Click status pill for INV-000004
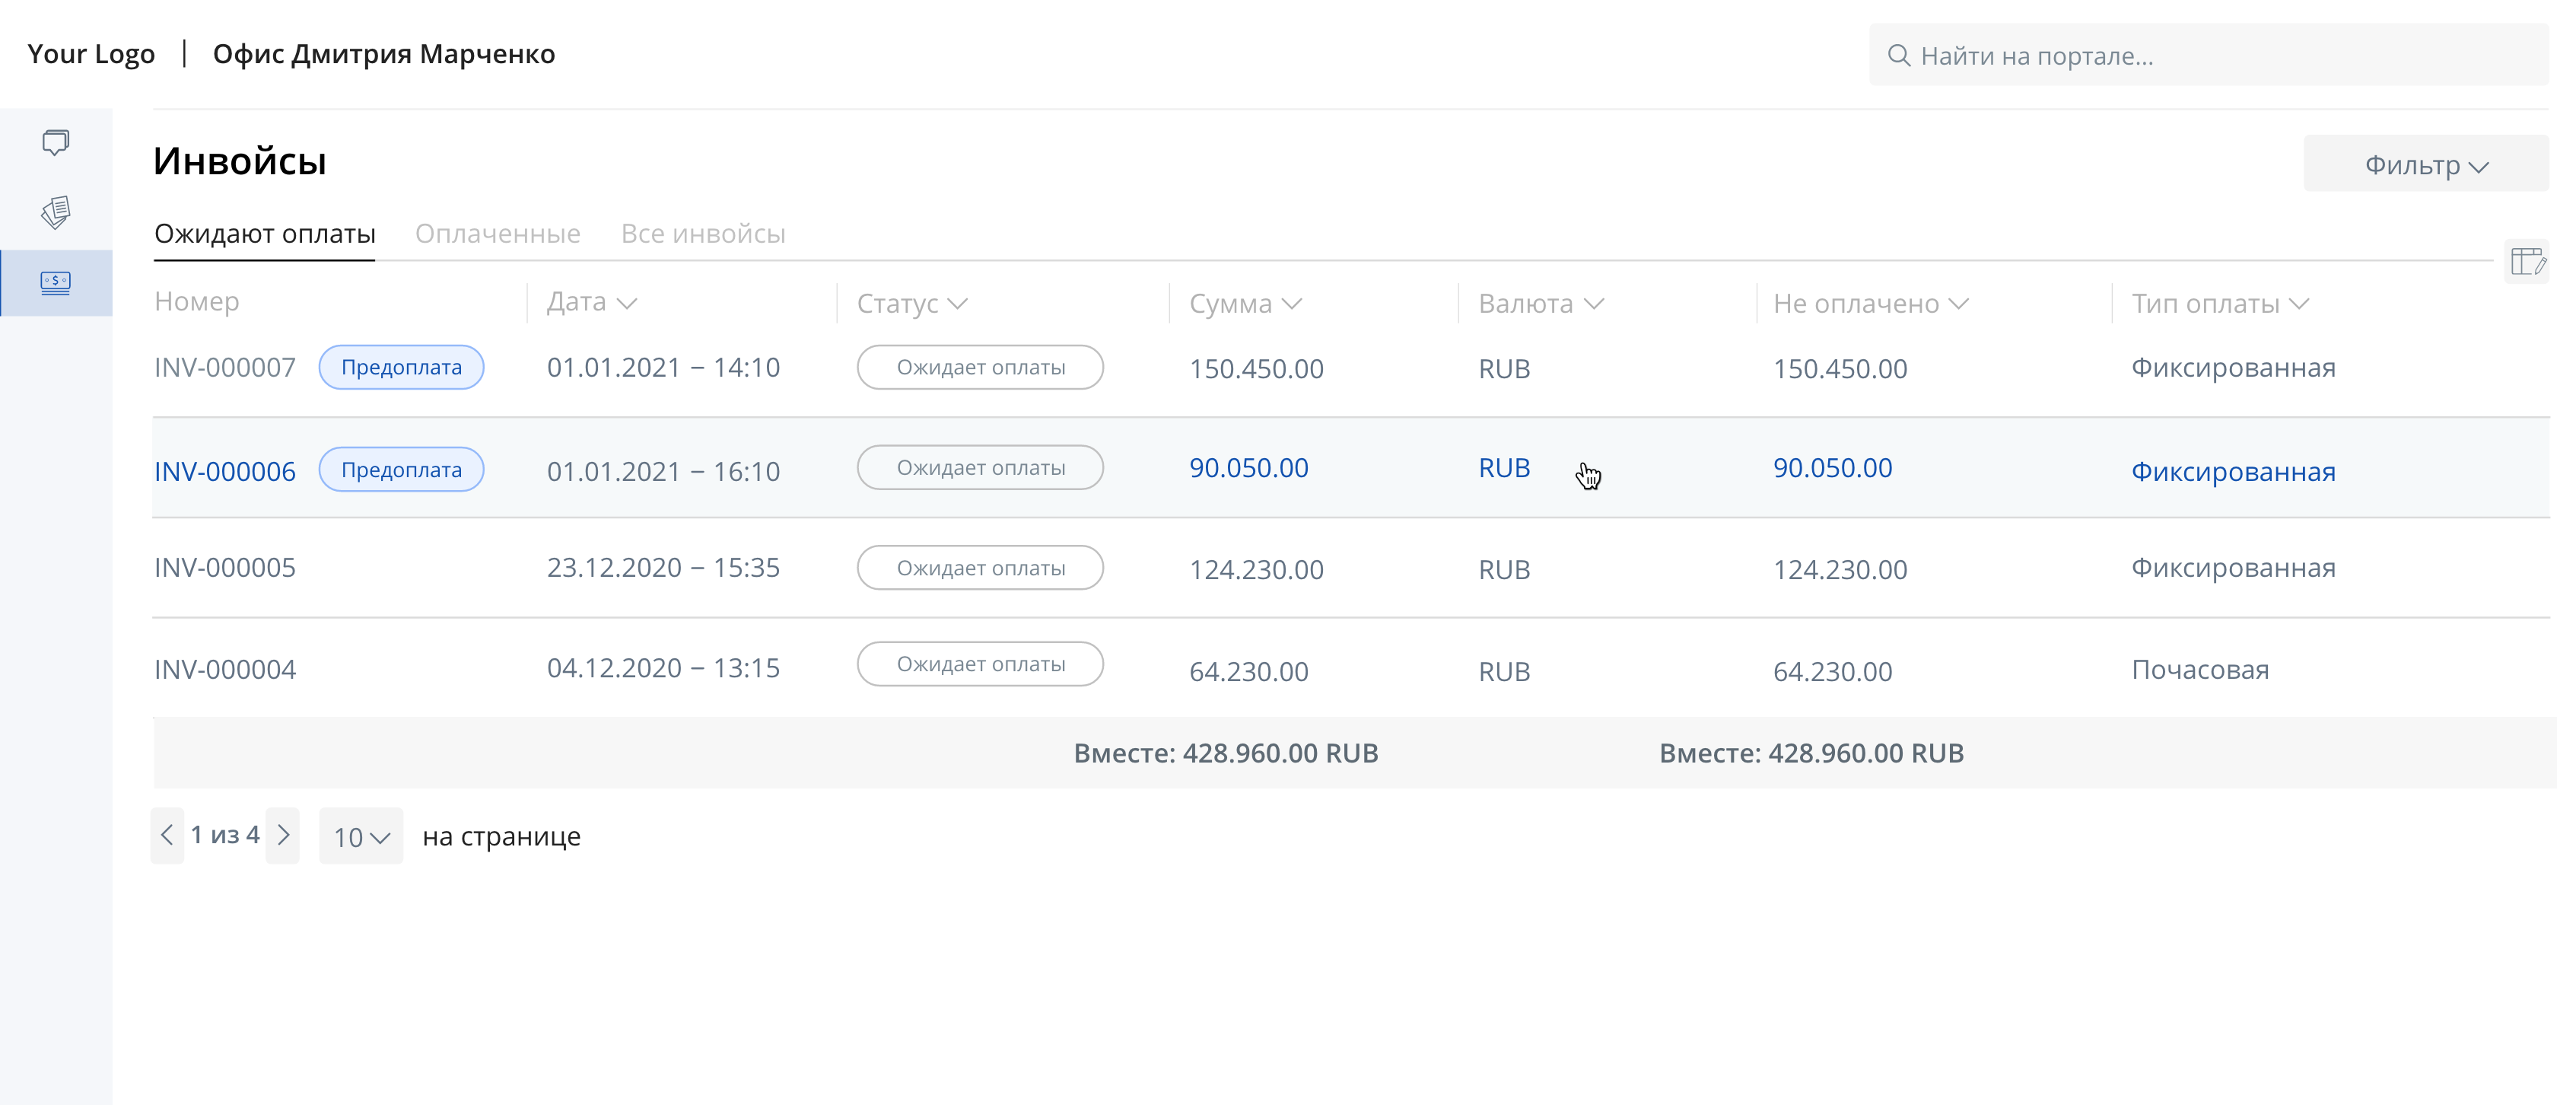This screenshot has height=1105, width=2576. (x=981, y=664)
